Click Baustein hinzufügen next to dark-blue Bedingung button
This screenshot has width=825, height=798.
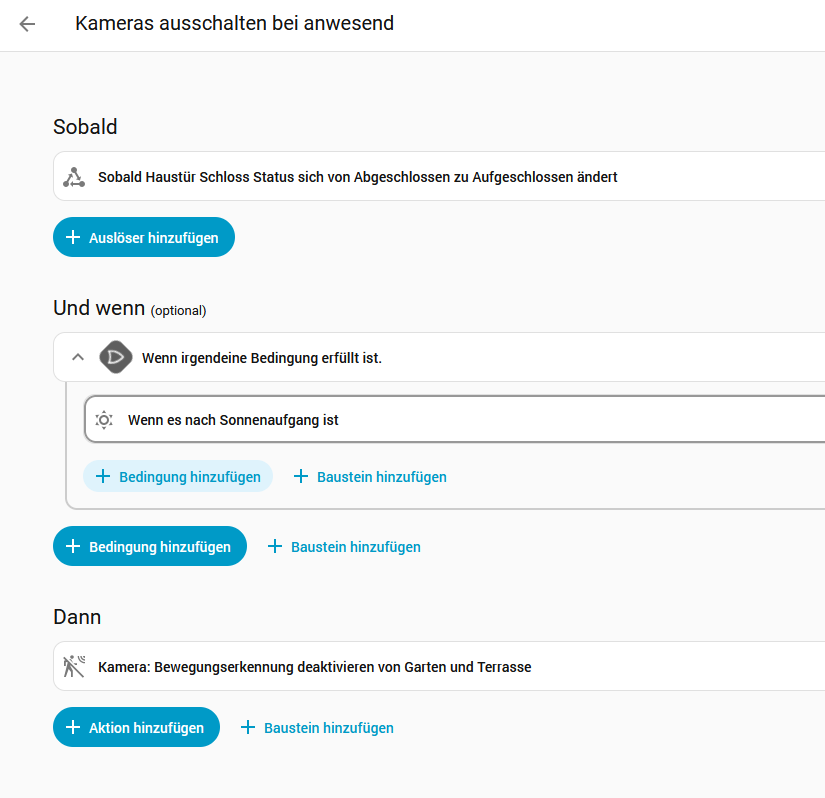click(344, 547)
